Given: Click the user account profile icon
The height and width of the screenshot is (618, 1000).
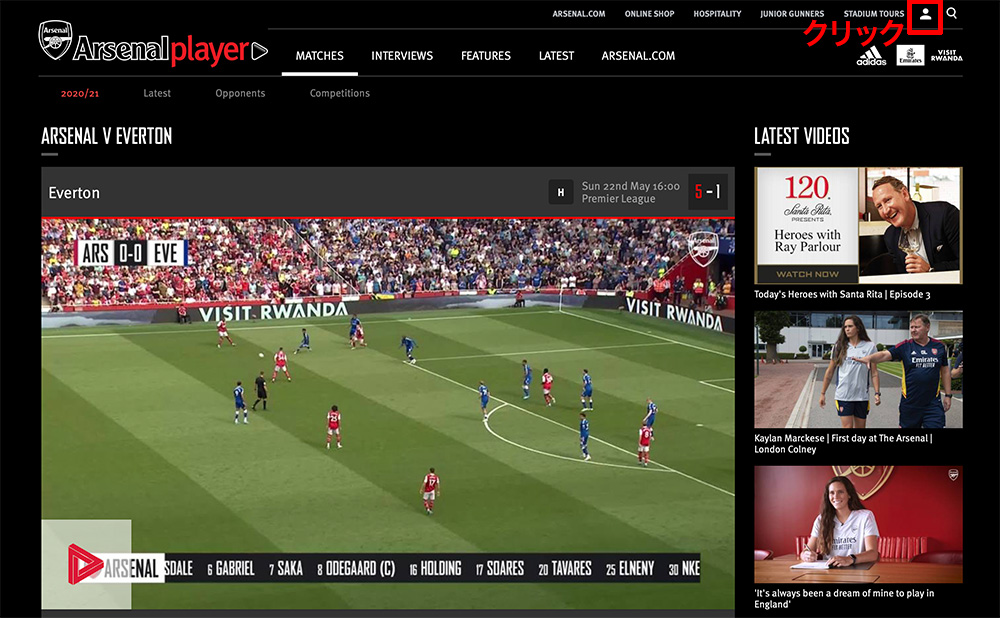Looking at the screenshot, I should (925, 13).
